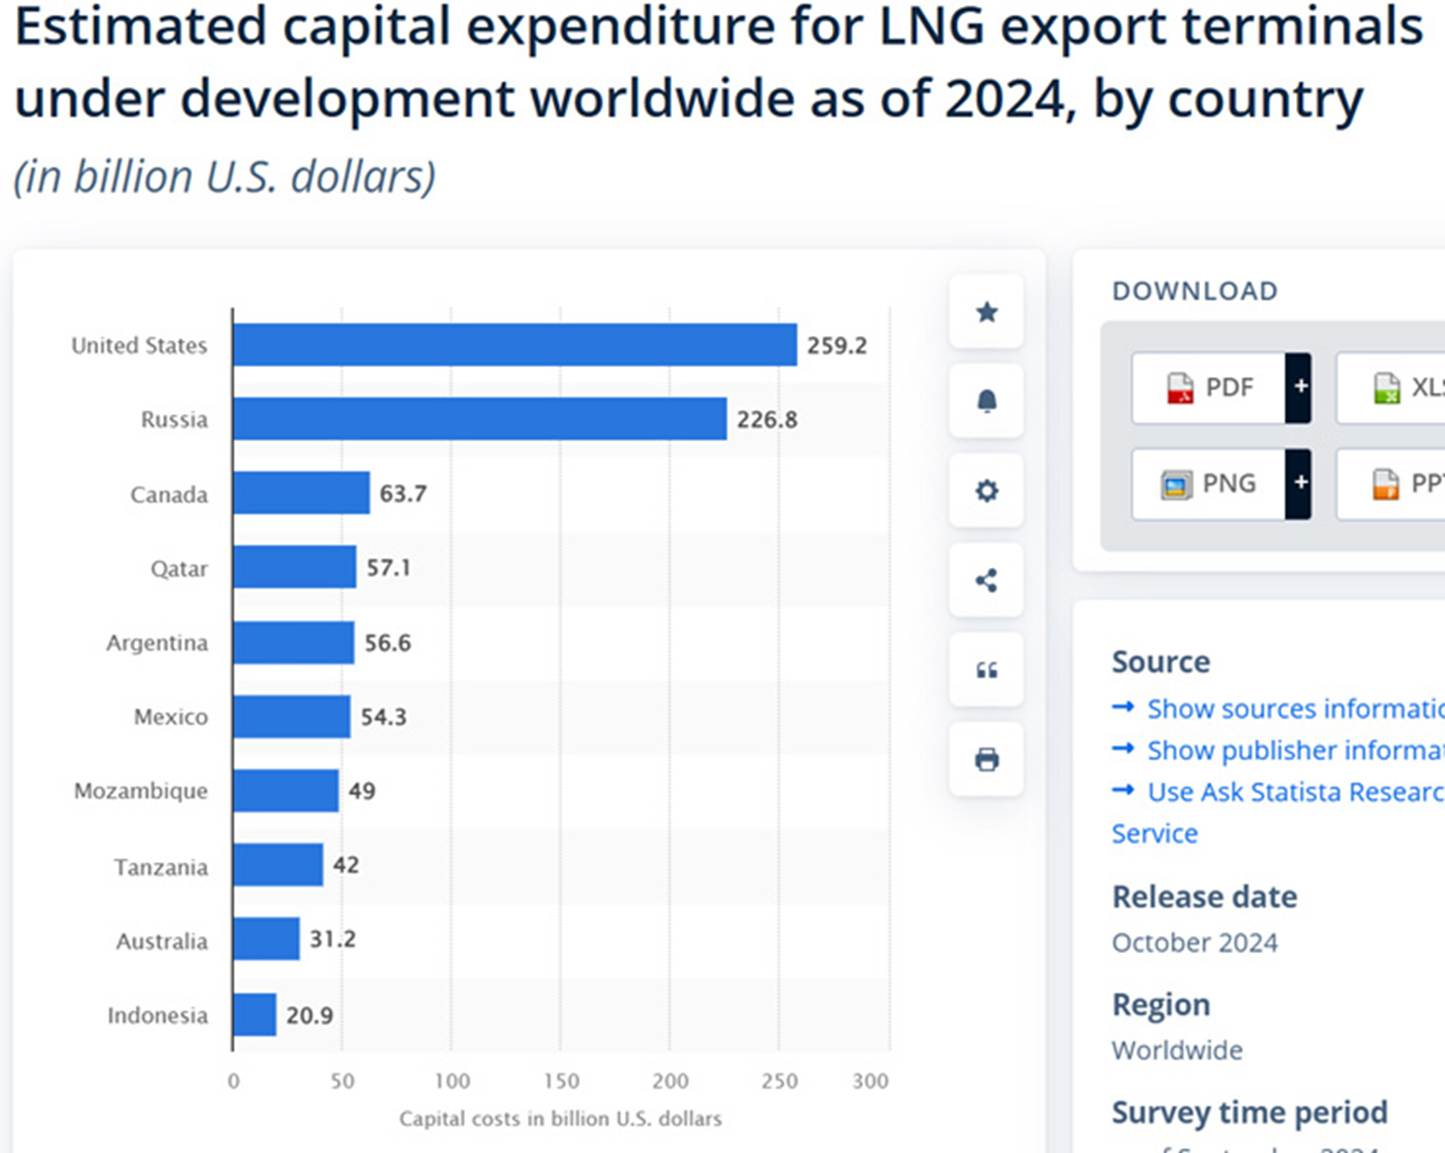
Task: Download chart as PNG image
Action: 1210,484
